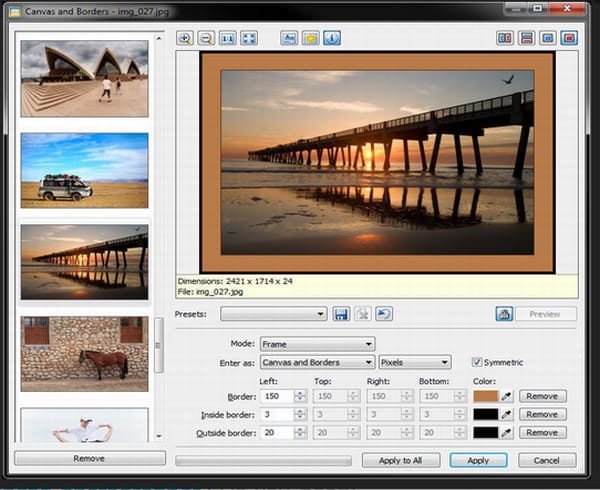Click the fit to window icon
Screen dimensions: 600x490
[x=249, y=38]
